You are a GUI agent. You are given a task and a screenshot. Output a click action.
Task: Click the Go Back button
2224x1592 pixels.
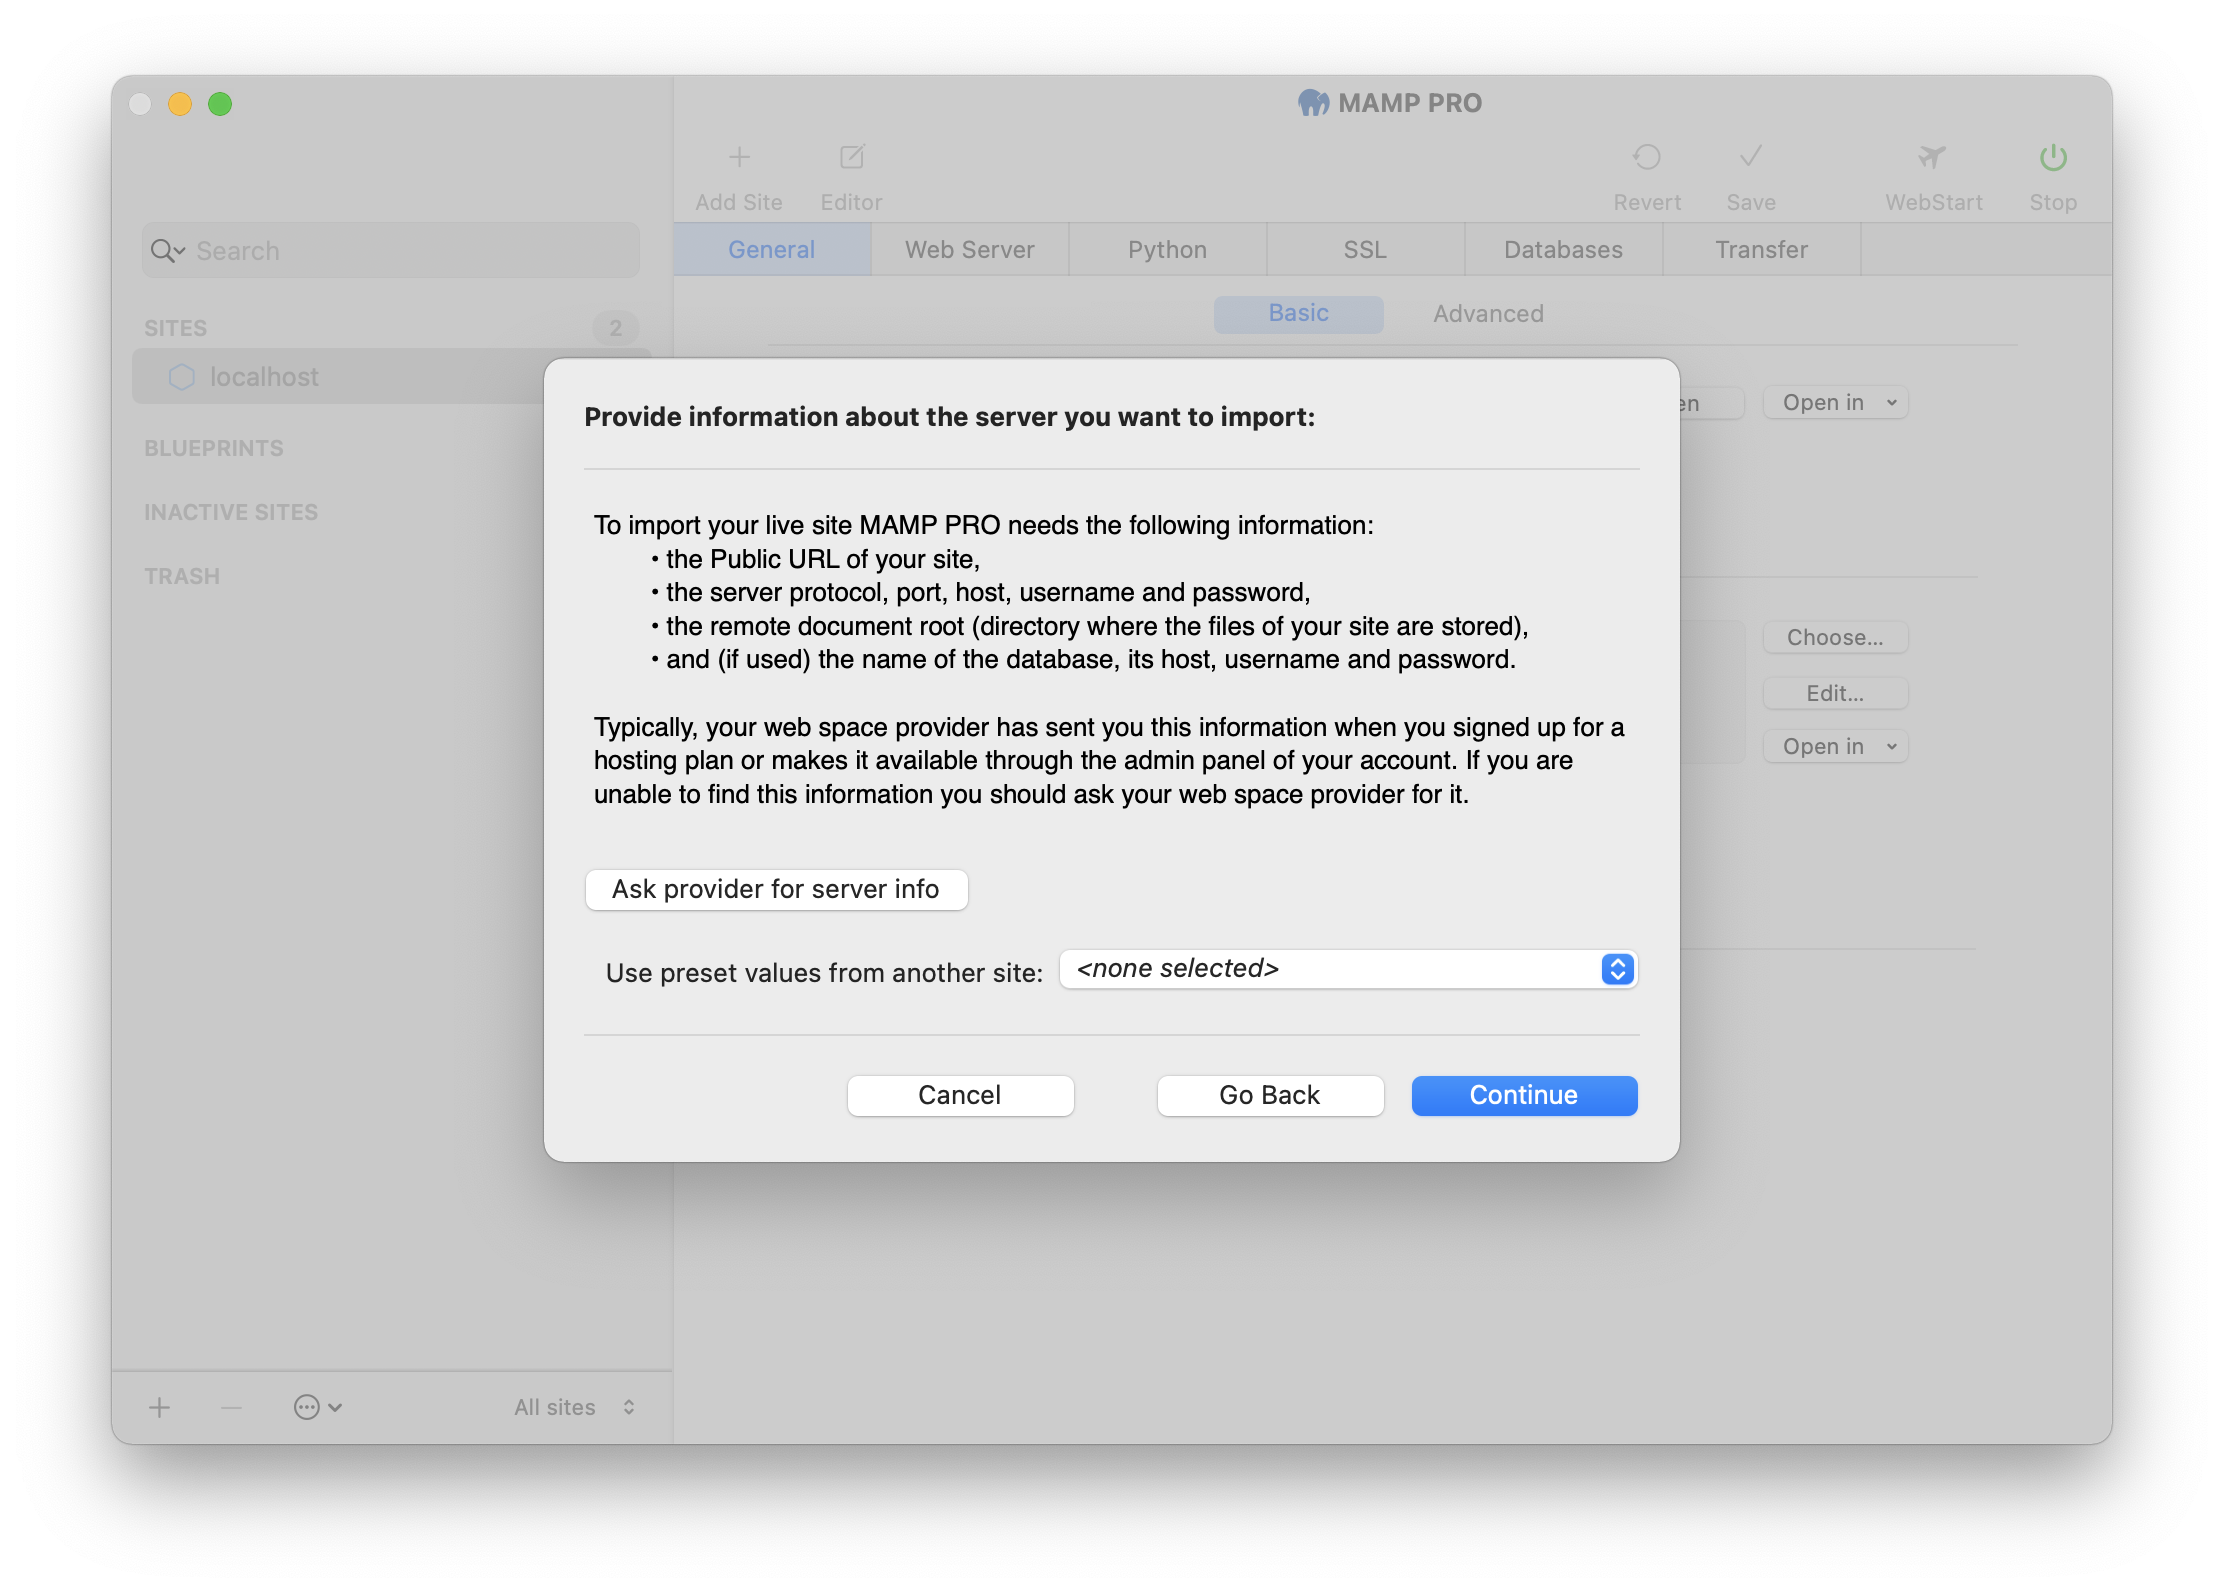click(x=1270, y=1095)
